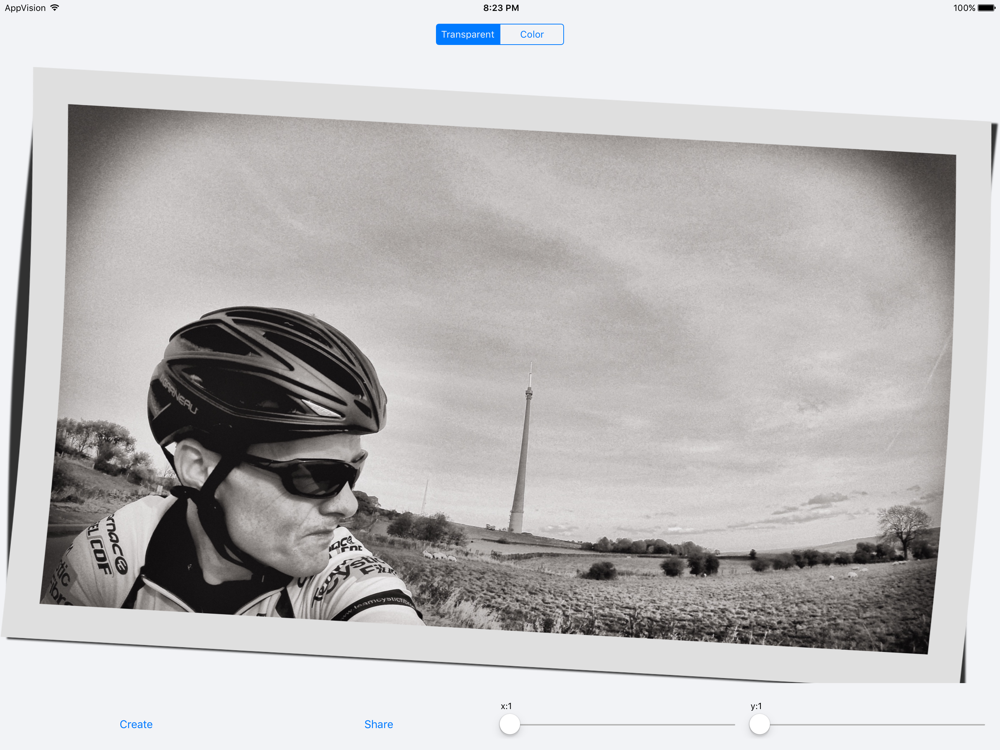
Task: Tap the x:1 slider label
Action: pos(506,706)
